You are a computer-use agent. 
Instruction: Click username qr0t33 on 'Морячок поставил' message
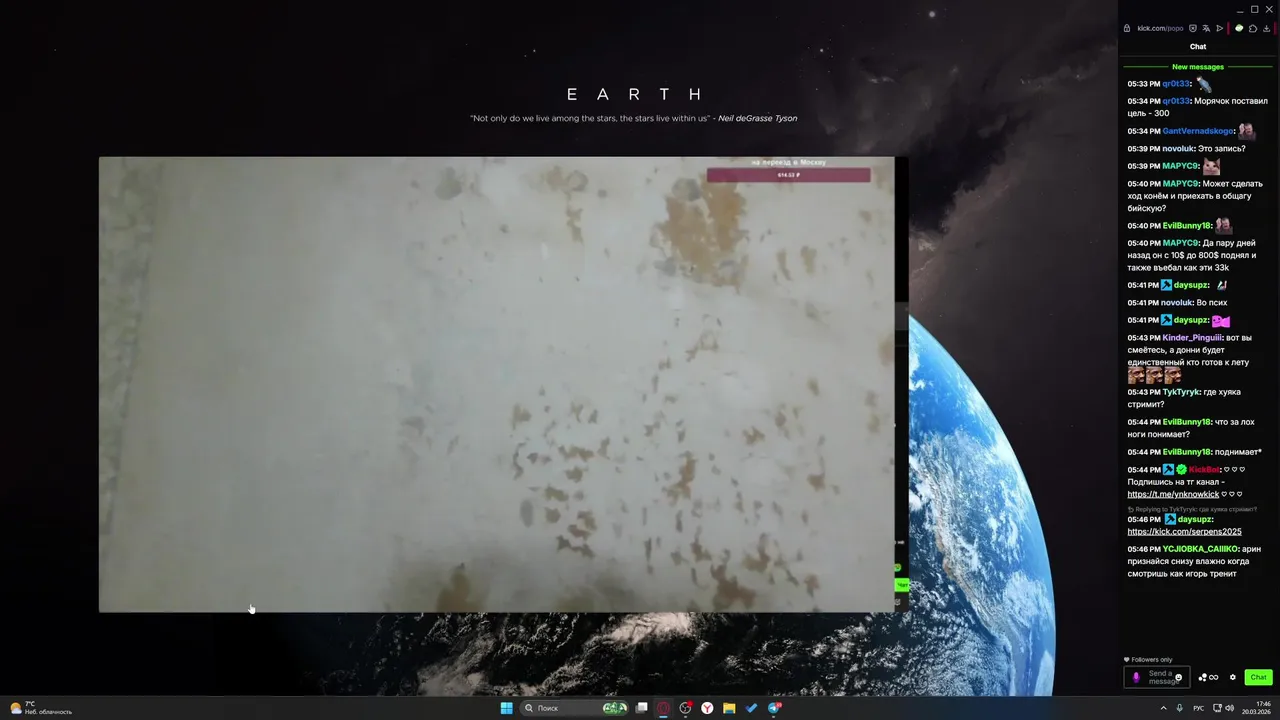point(1176,101)
